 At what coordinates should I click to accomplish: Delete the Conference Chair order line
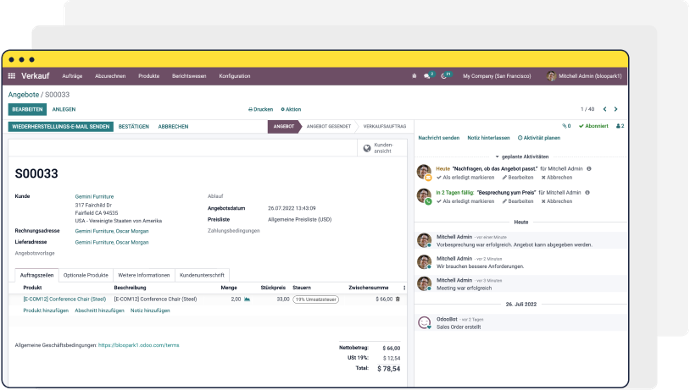[398, 299]
